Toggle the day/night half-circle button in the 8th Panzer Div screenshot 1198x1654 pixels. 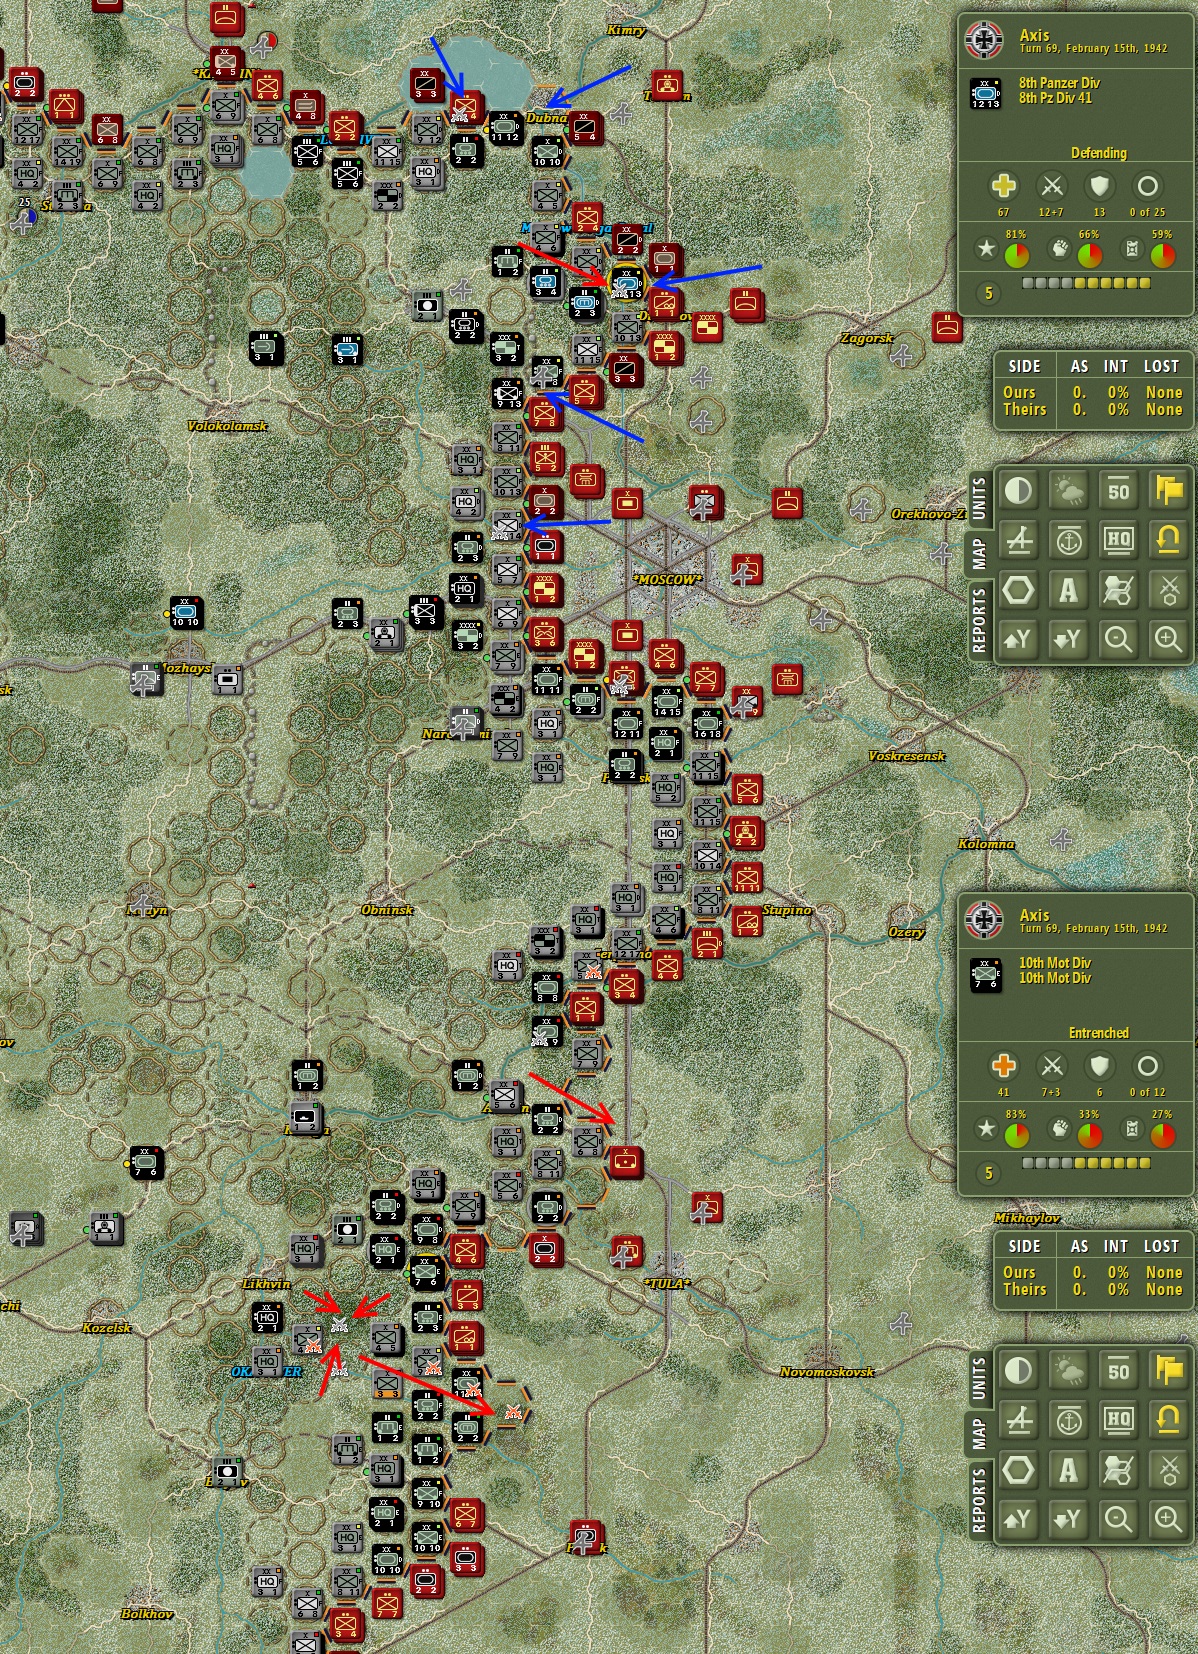[1018, 490]
